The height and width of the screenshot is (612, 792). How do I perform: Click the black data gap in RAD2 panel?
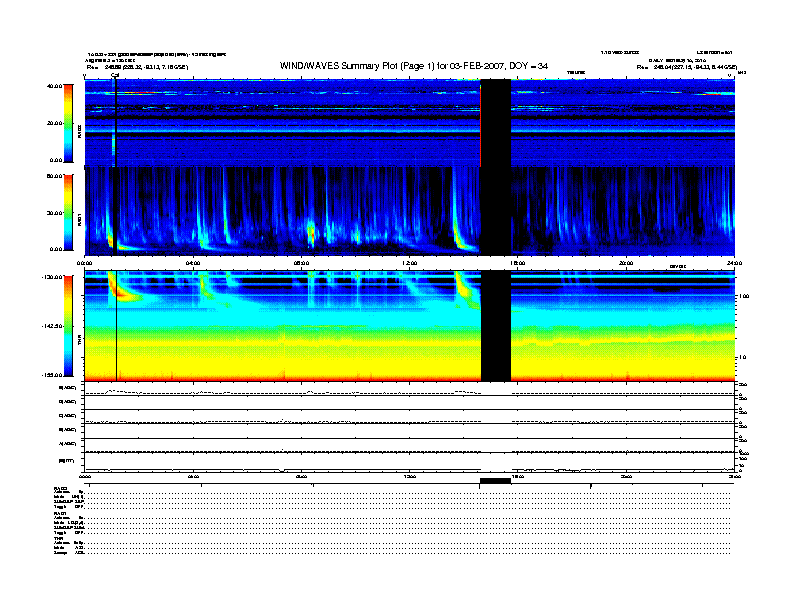496,123
